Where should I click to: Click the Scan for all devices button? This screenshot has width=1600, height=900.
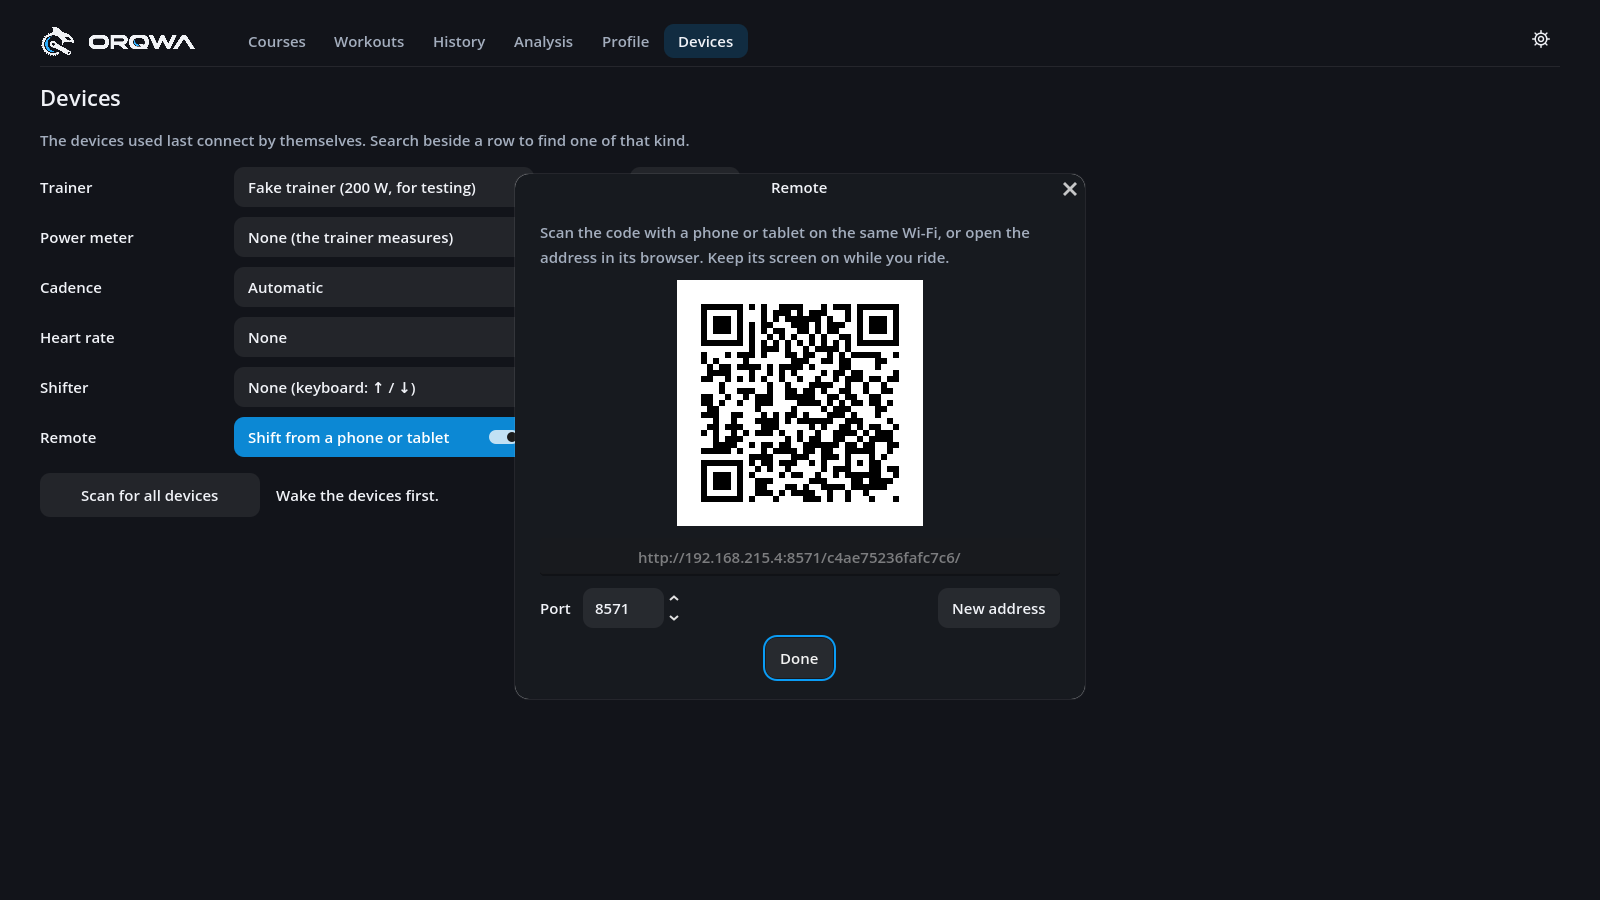pyautogui.click(x=150, y=496)
